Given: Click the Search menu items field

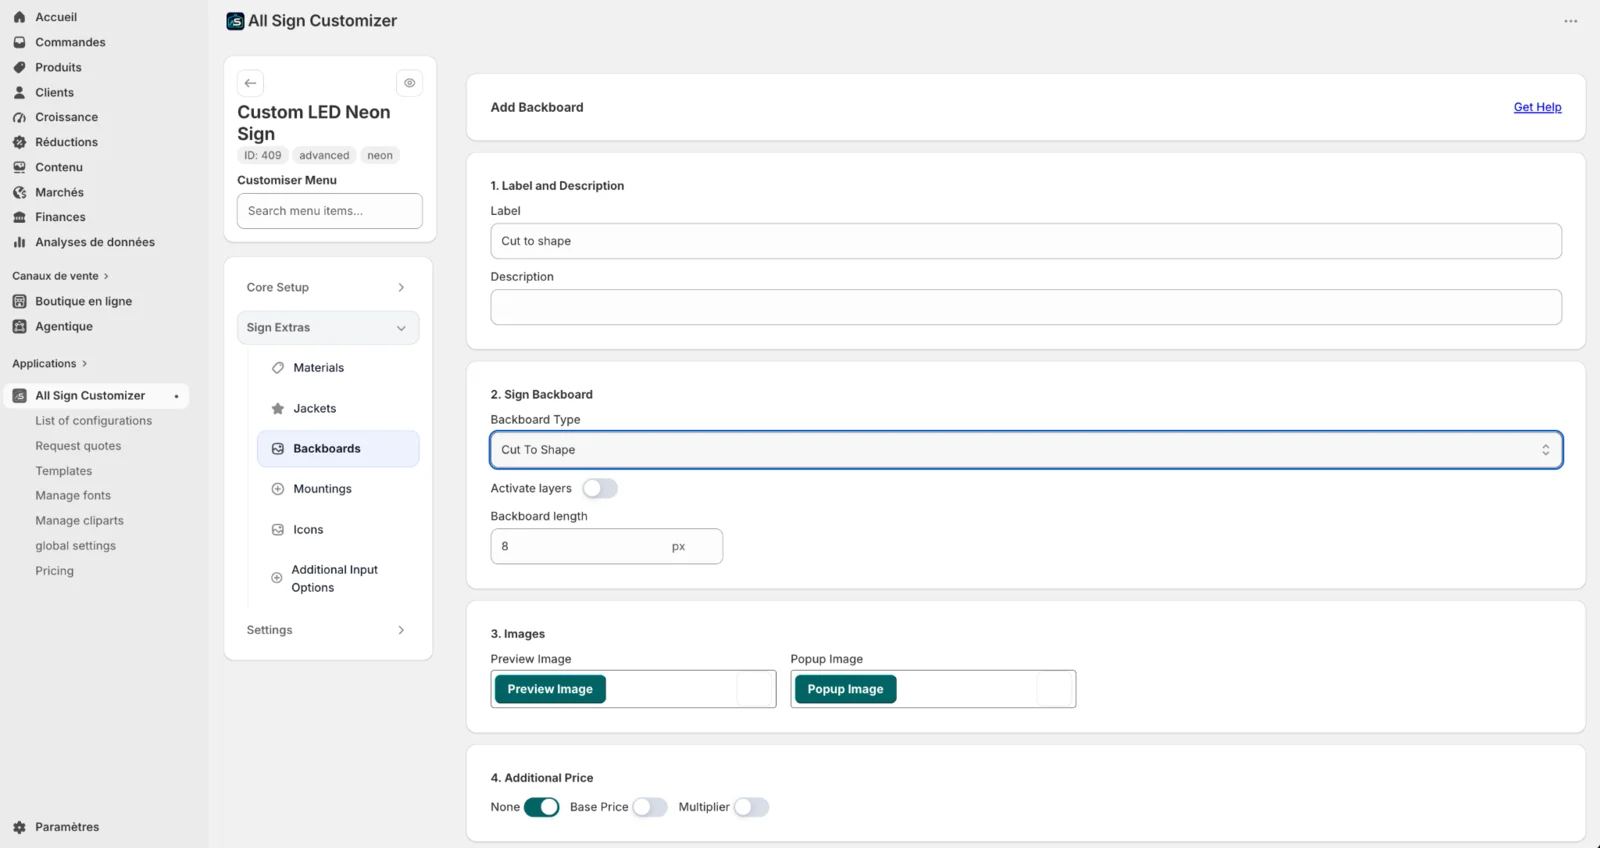Looking at the screenshot, I should click(330, 211).
